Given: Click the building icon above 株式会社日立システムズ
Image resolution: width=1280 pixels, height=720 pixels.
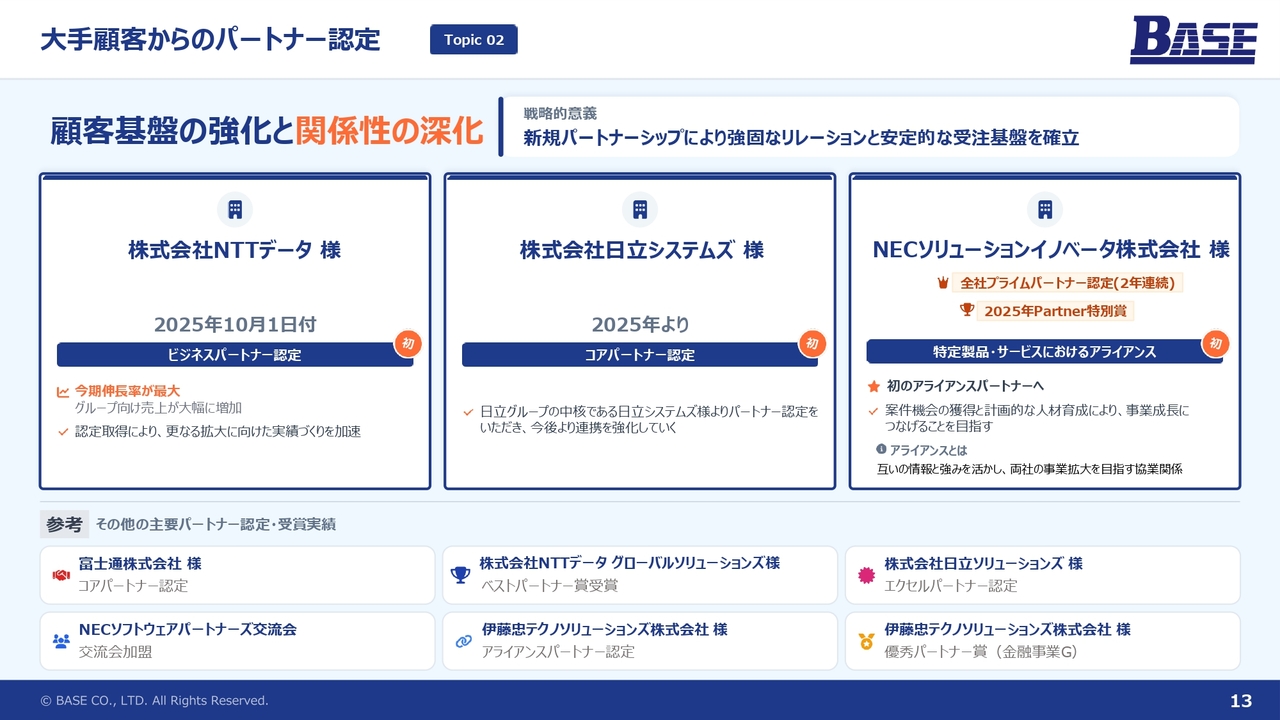Looking at the screenshot, I should [640, 209].
